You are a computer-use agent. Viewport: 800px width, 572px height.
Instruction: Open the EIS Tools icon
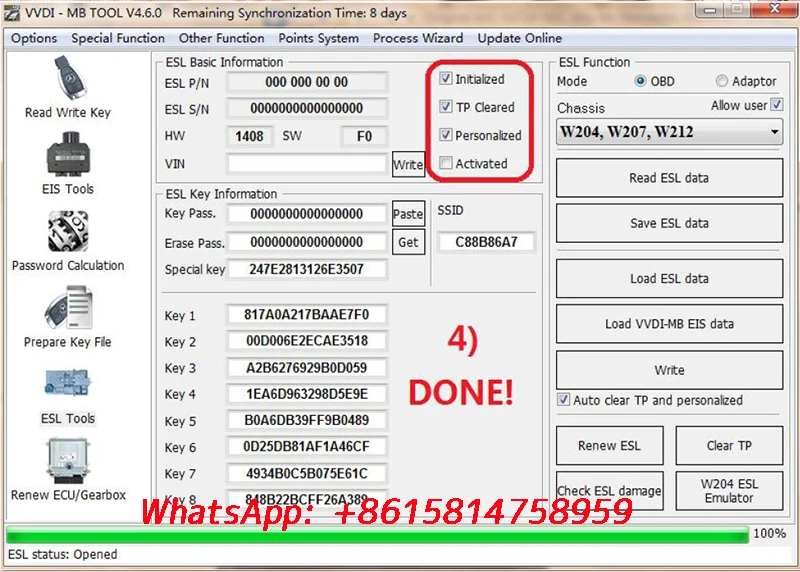click(68, 154)
